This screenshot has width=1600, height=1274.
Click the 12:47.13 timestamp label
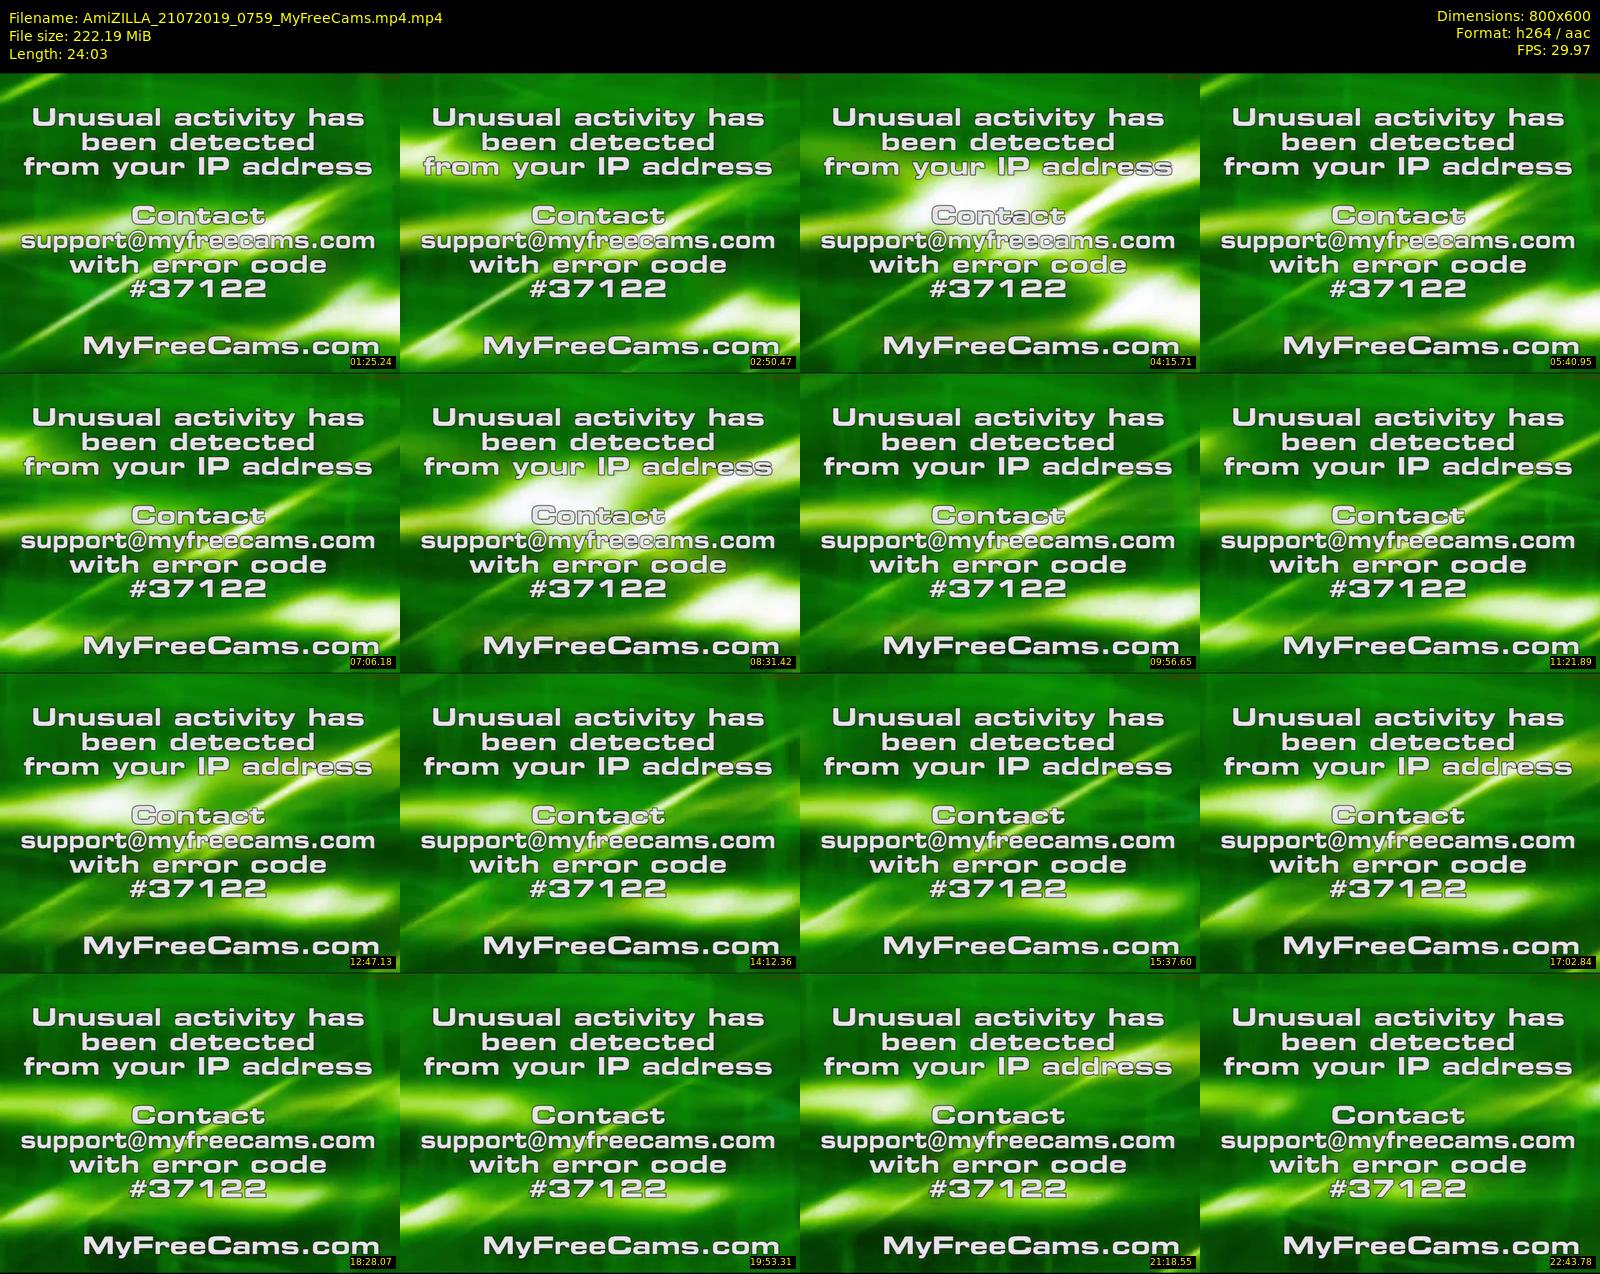click(372, 962)
